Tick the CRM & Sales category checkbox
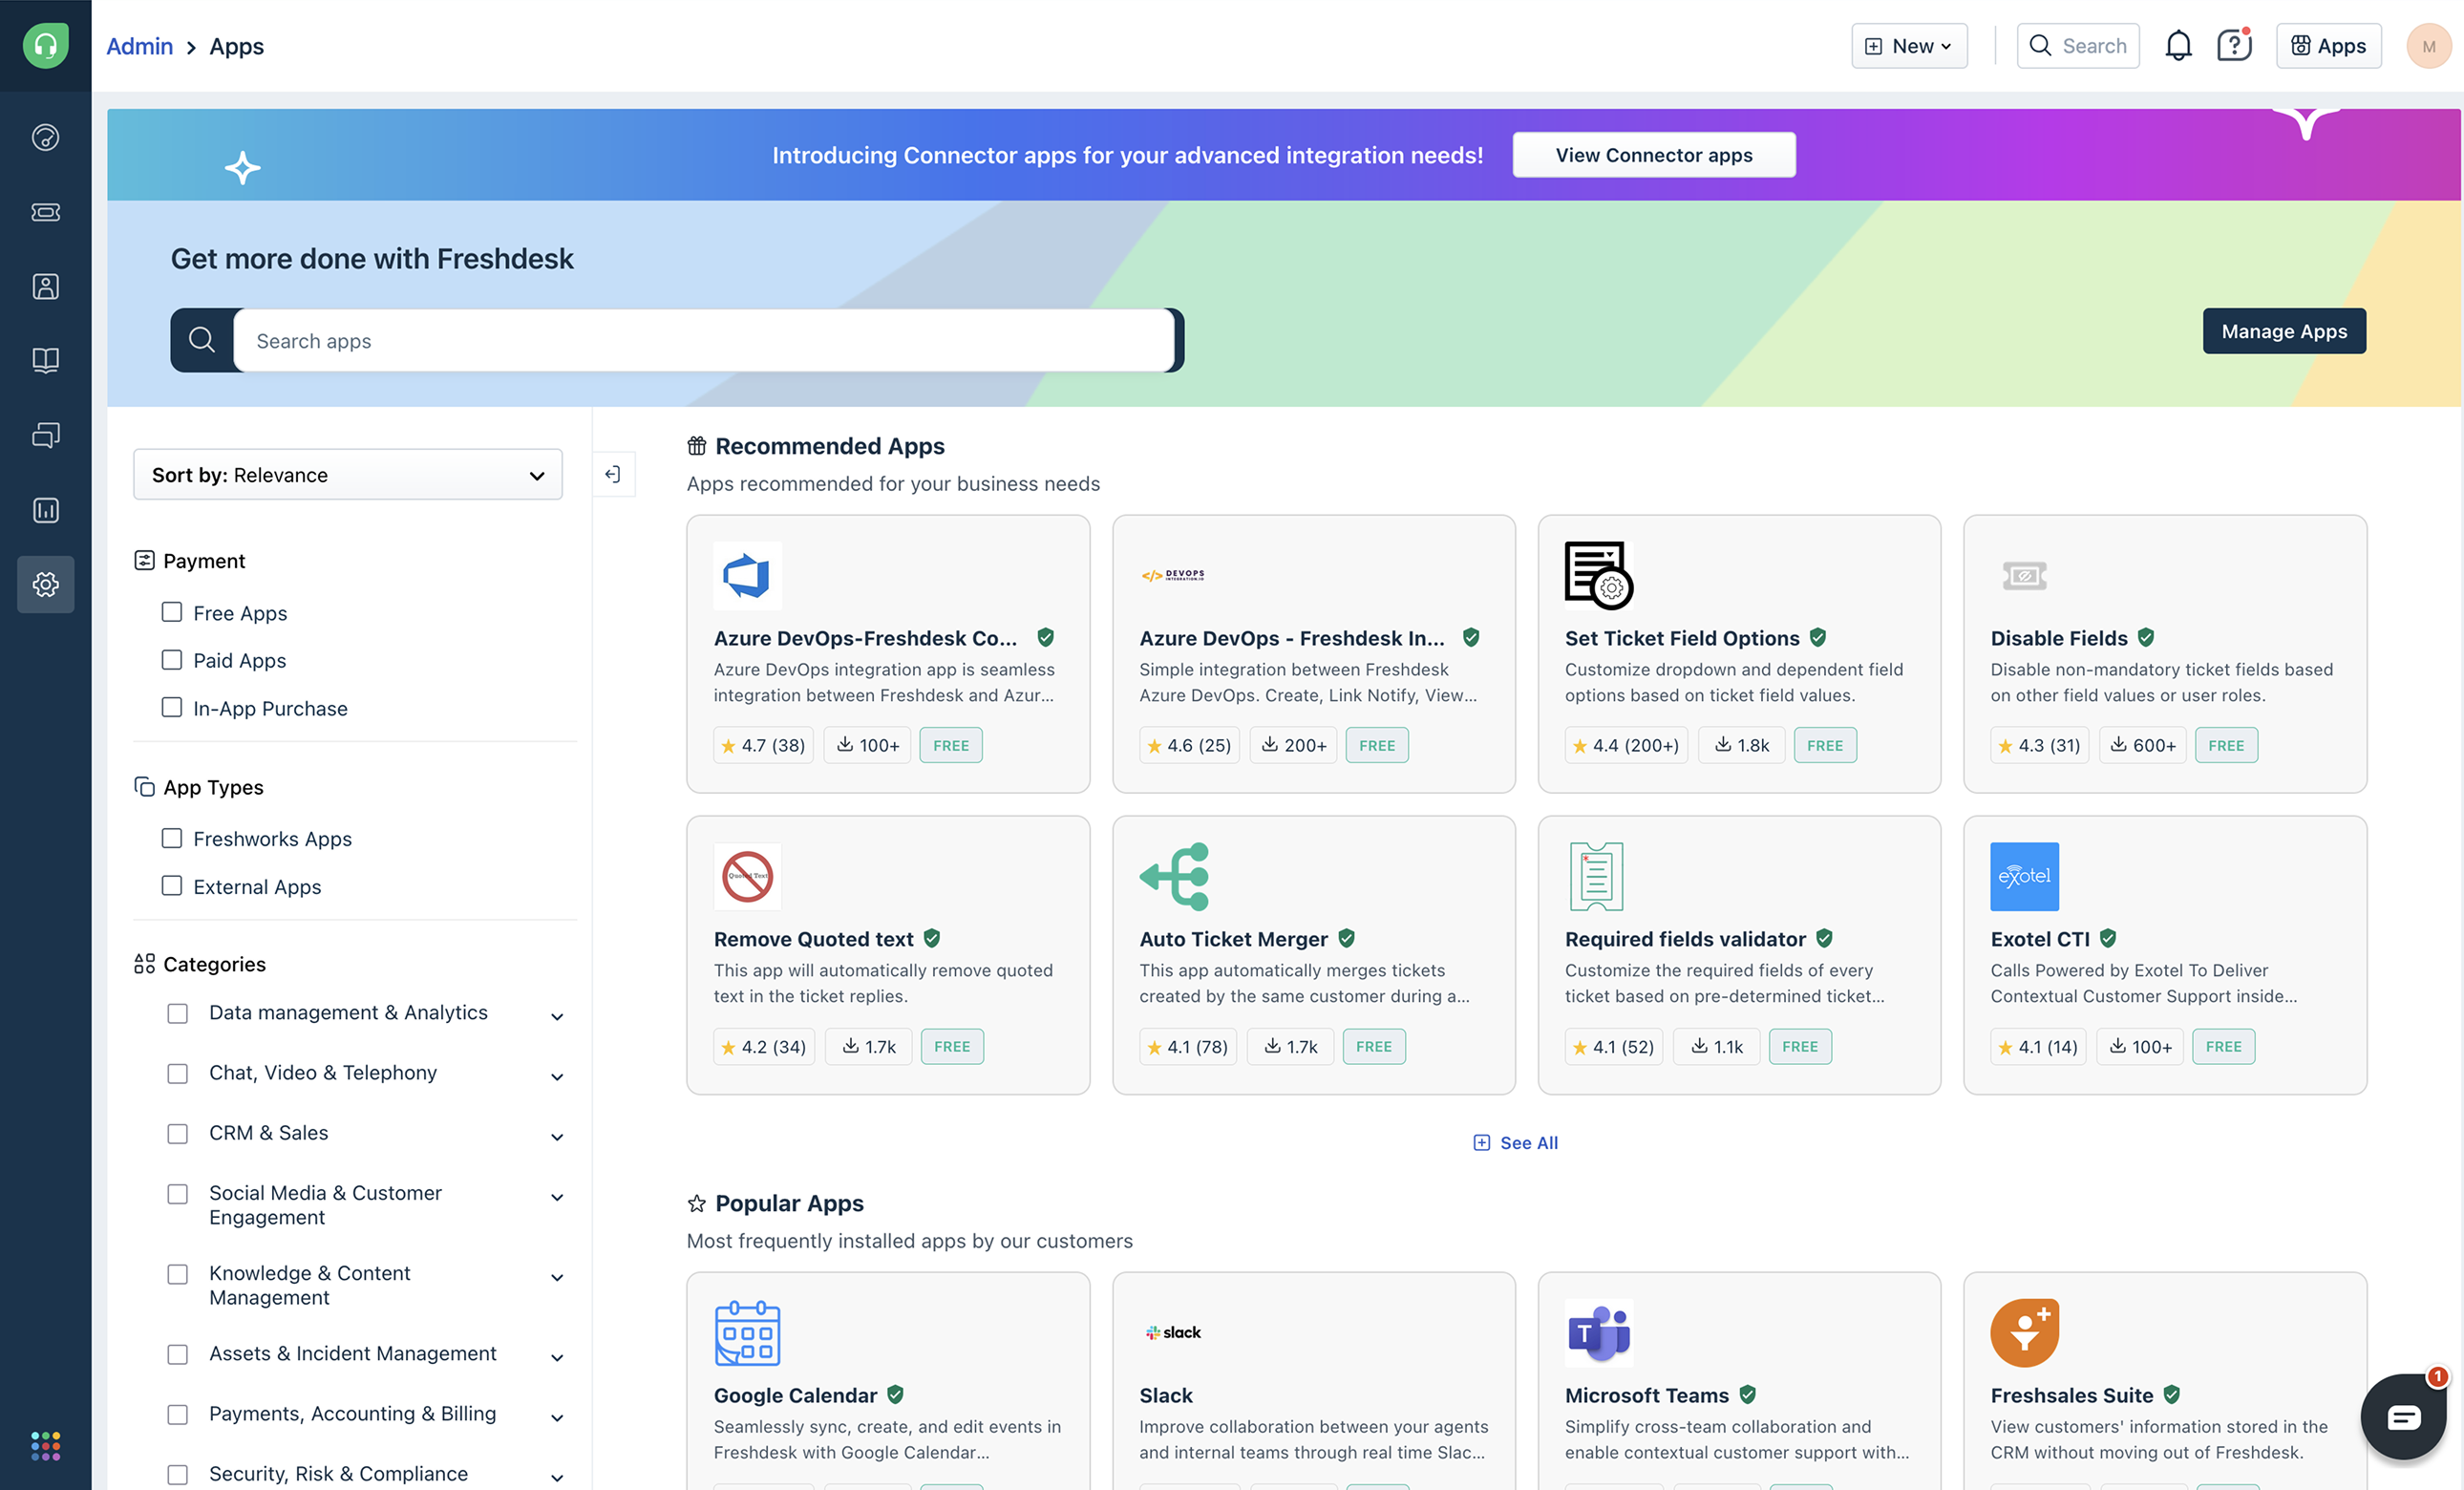The width and height of the screenshot is (2464, 1490). (178, 1133)
